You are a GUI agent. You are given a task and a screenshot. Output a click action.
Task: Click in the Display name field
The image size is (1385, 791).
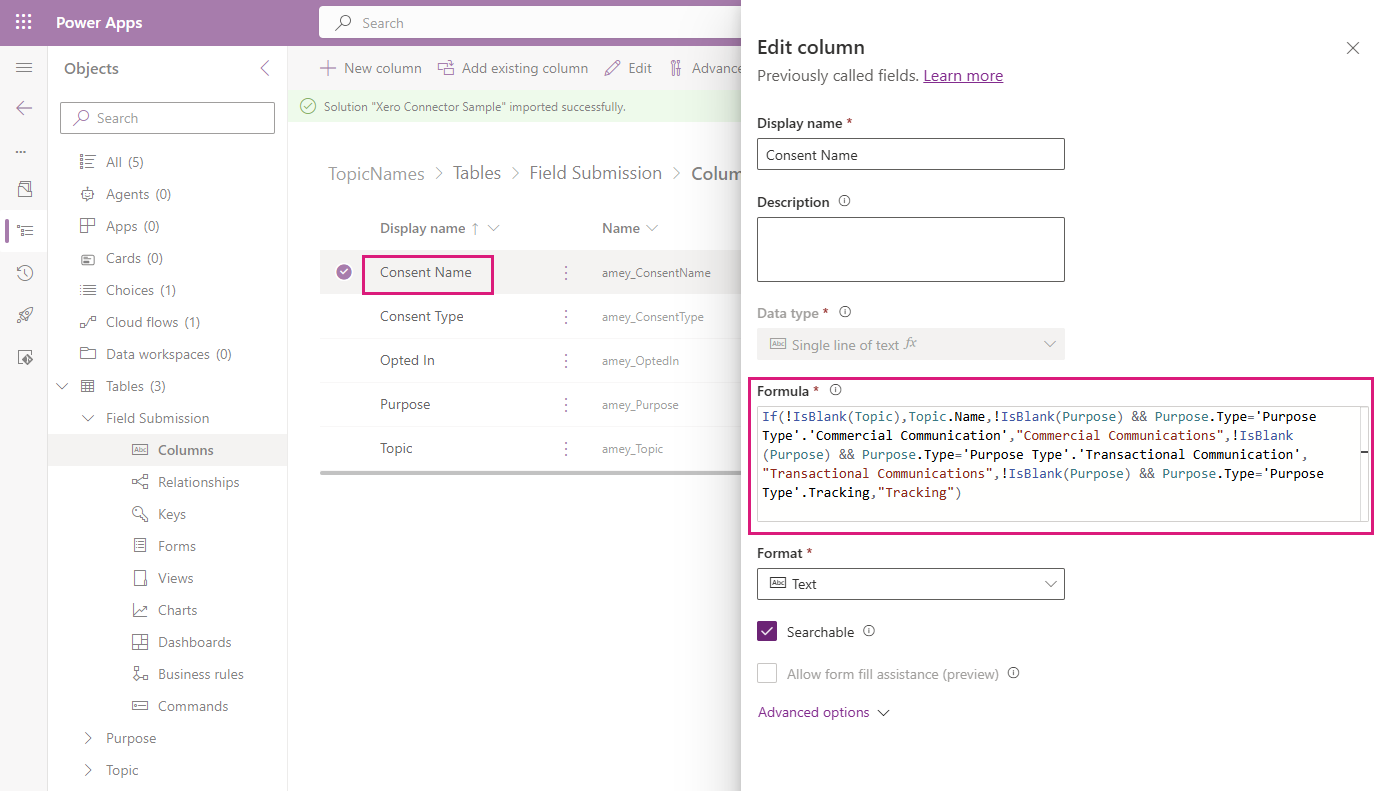911,154
